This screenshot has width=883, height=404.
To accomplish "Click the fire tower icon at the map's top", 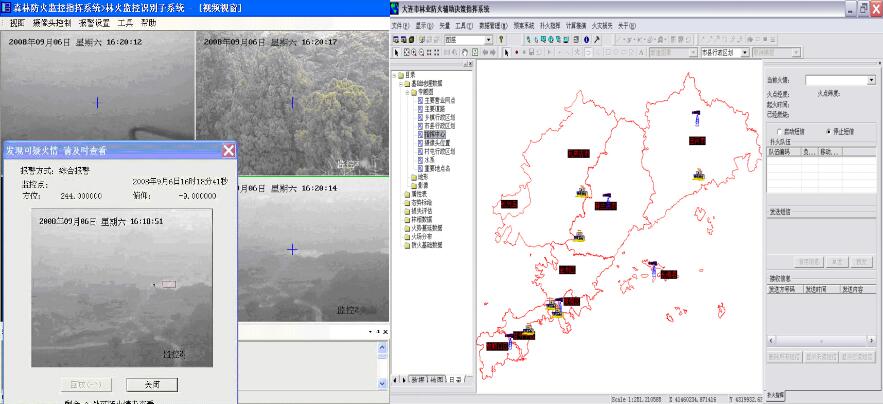I will point(696,119).
